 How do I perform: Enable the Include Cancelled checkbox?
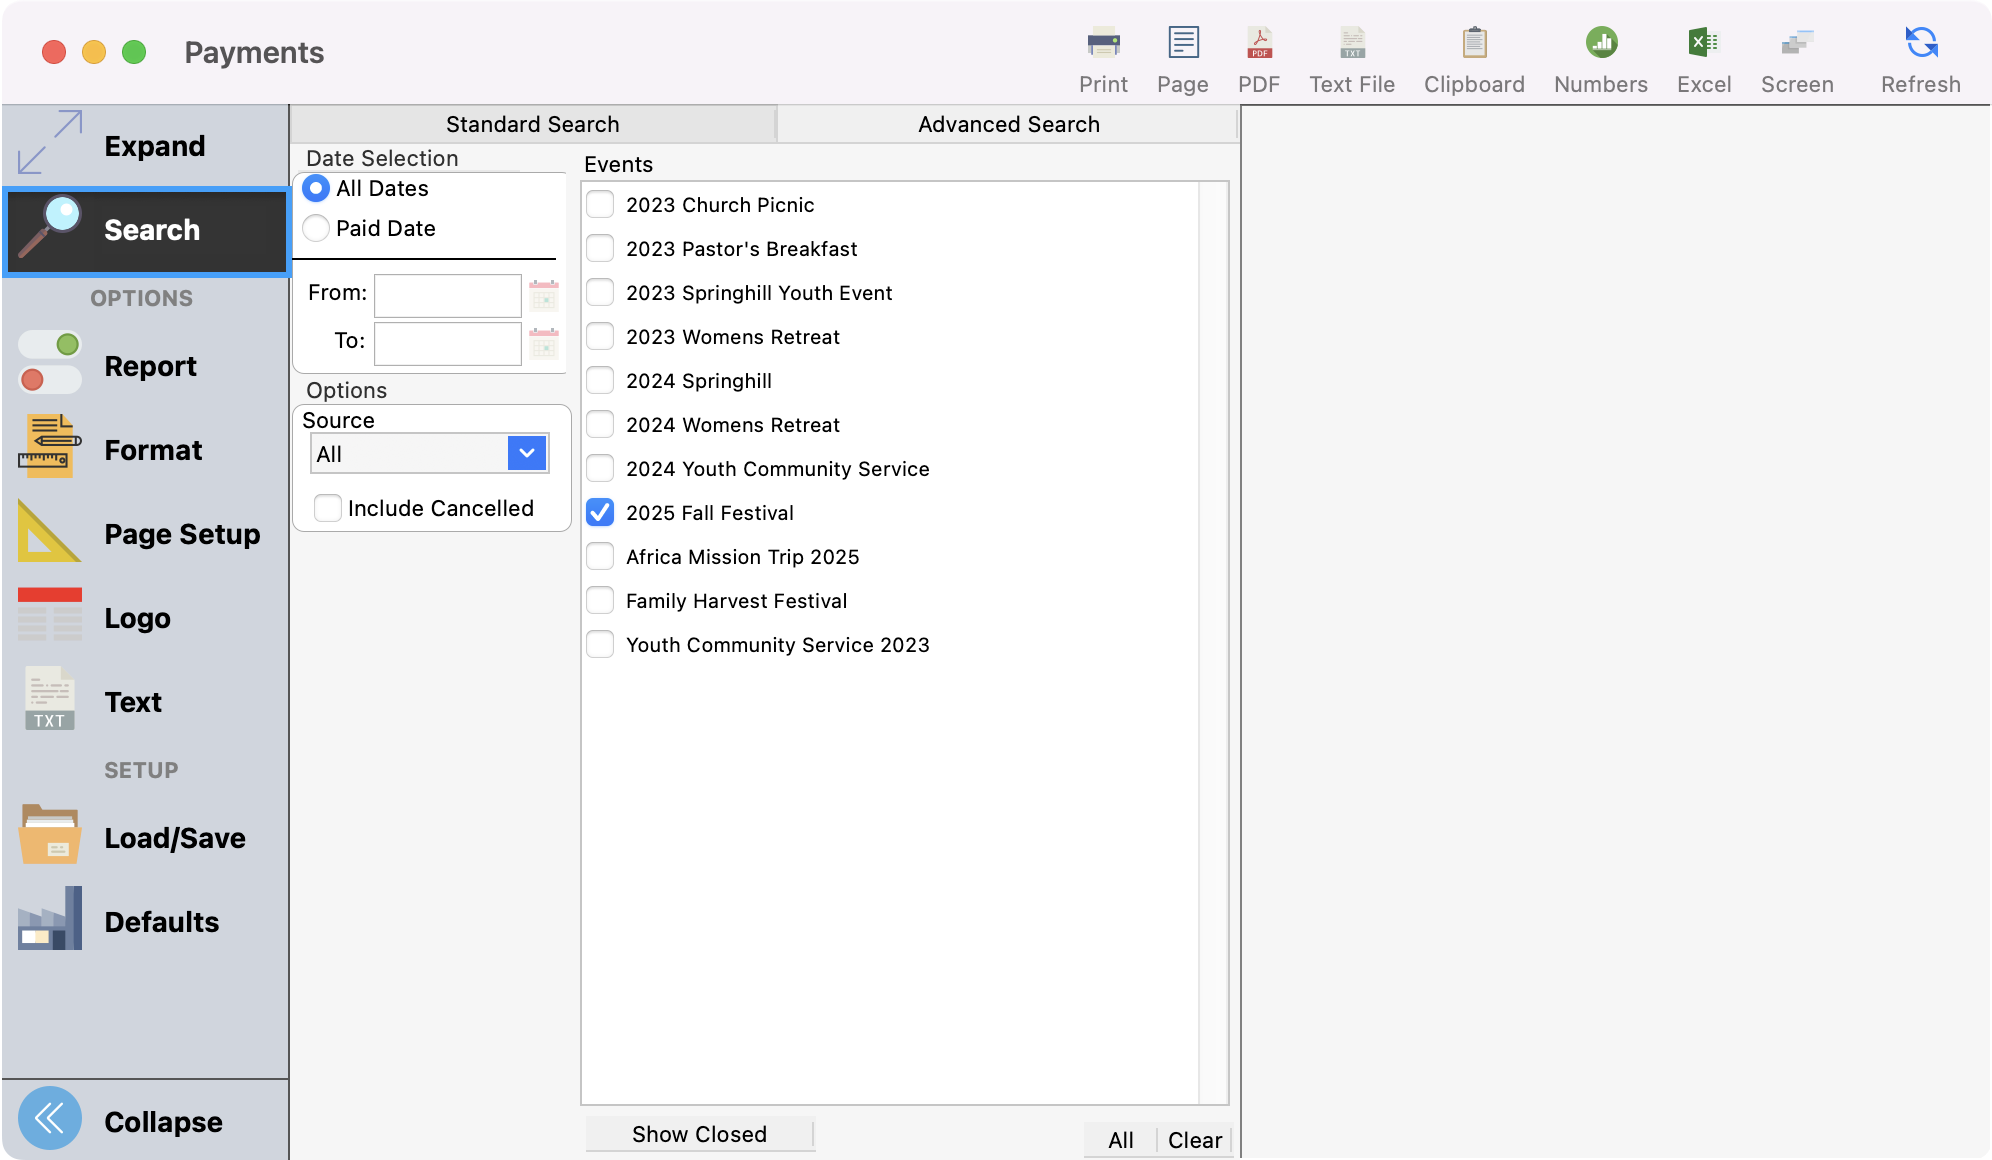[327, 508]
